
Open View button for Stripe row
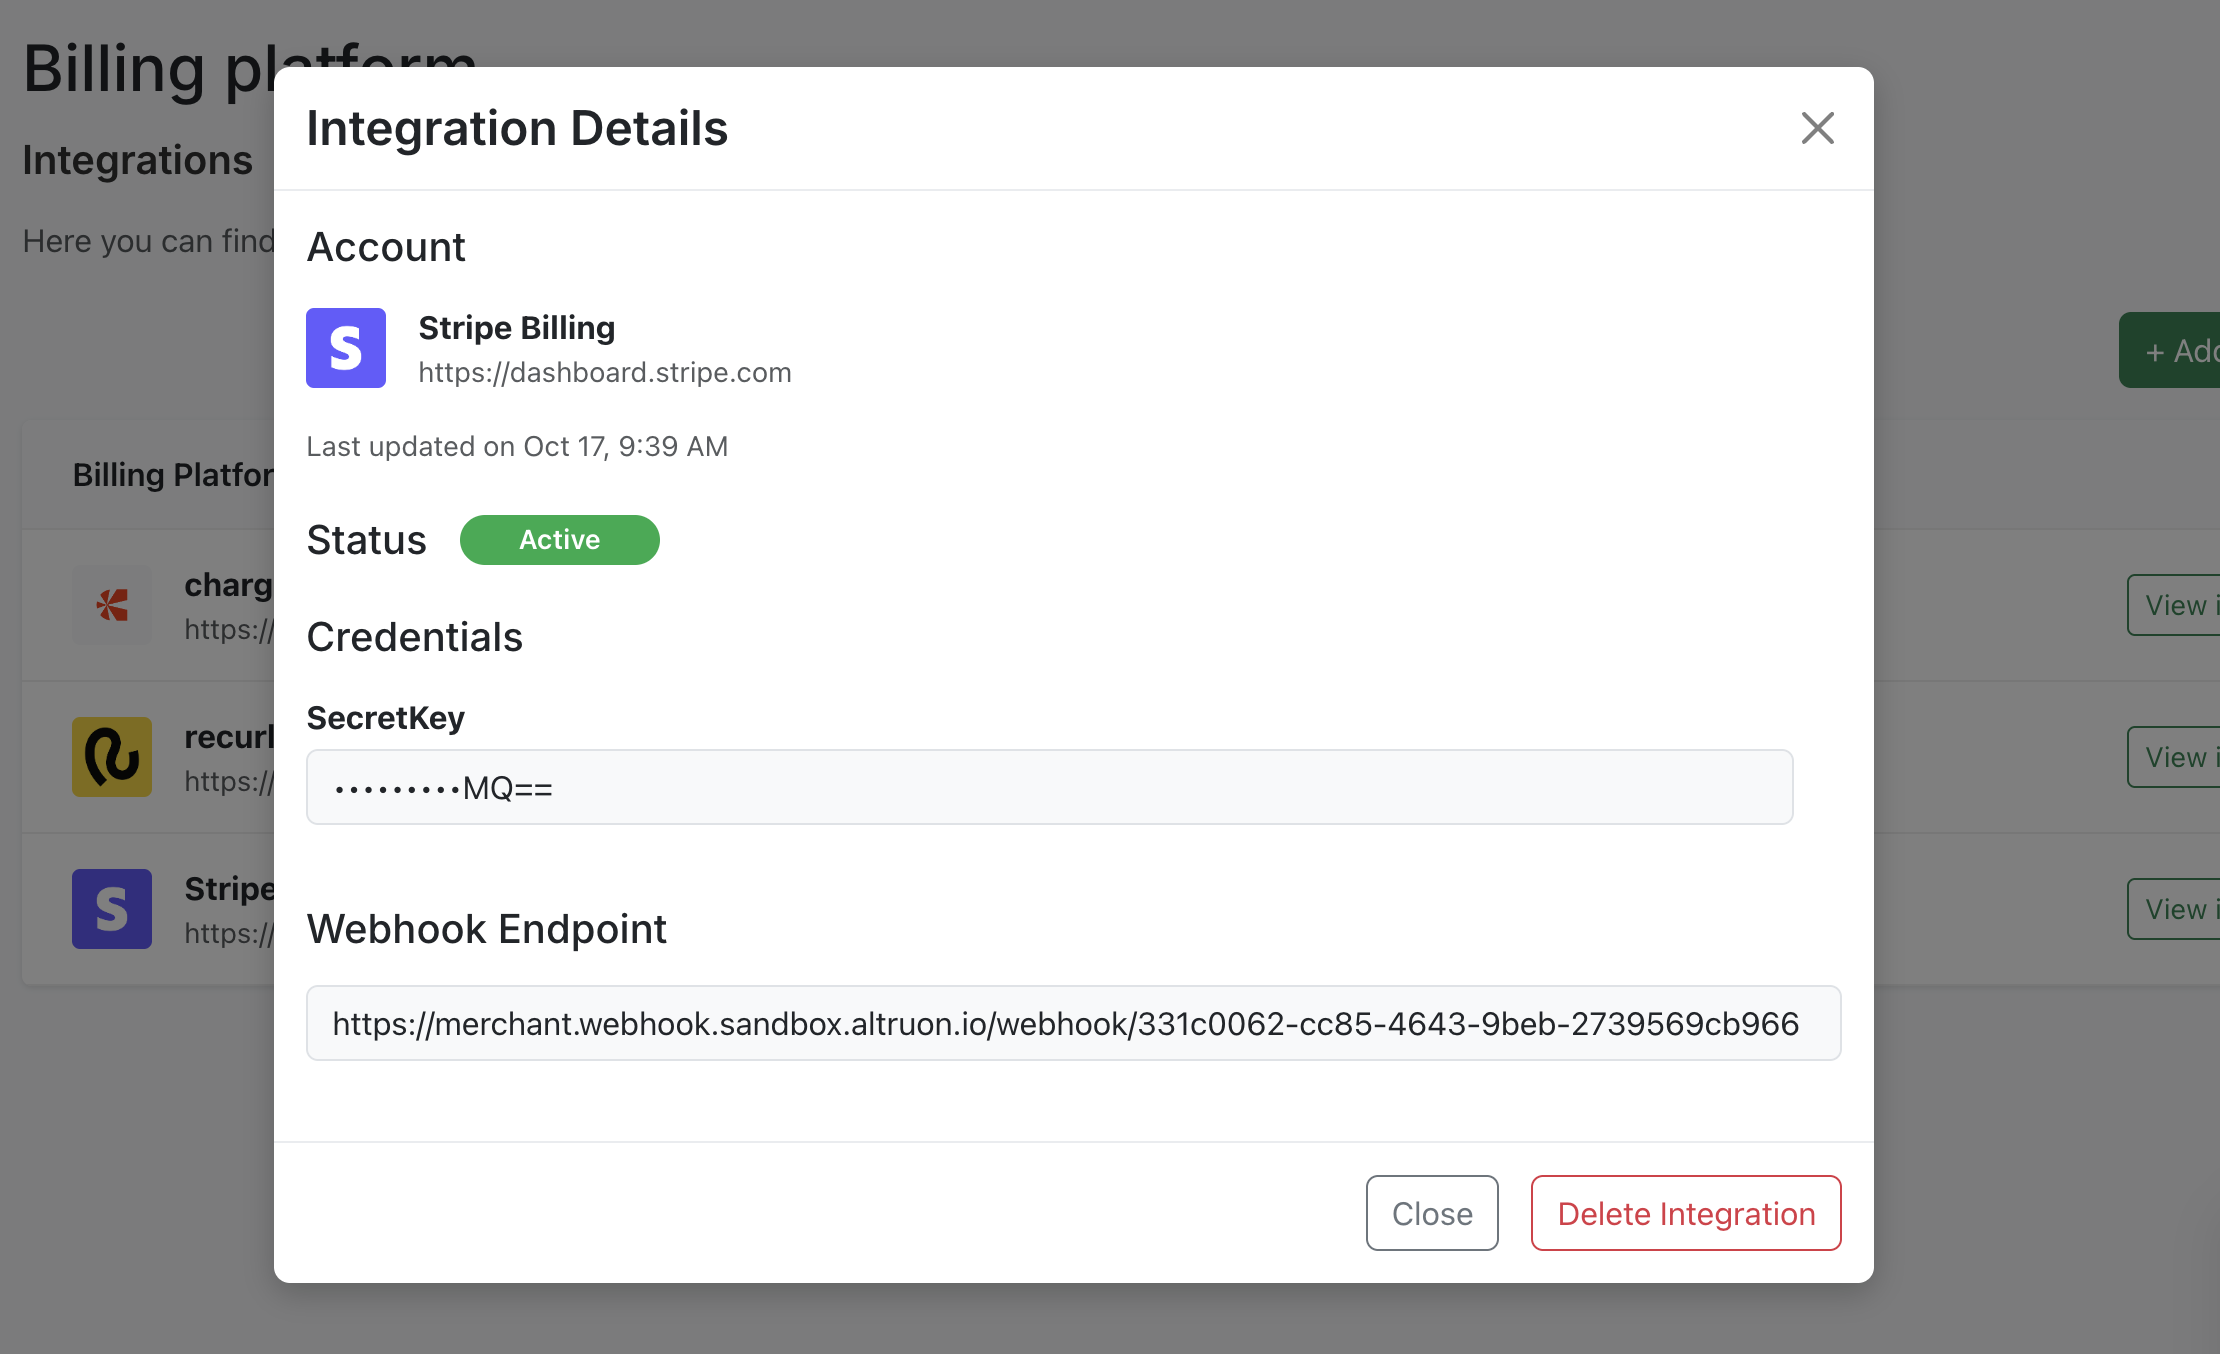[x=2176, y=909]
